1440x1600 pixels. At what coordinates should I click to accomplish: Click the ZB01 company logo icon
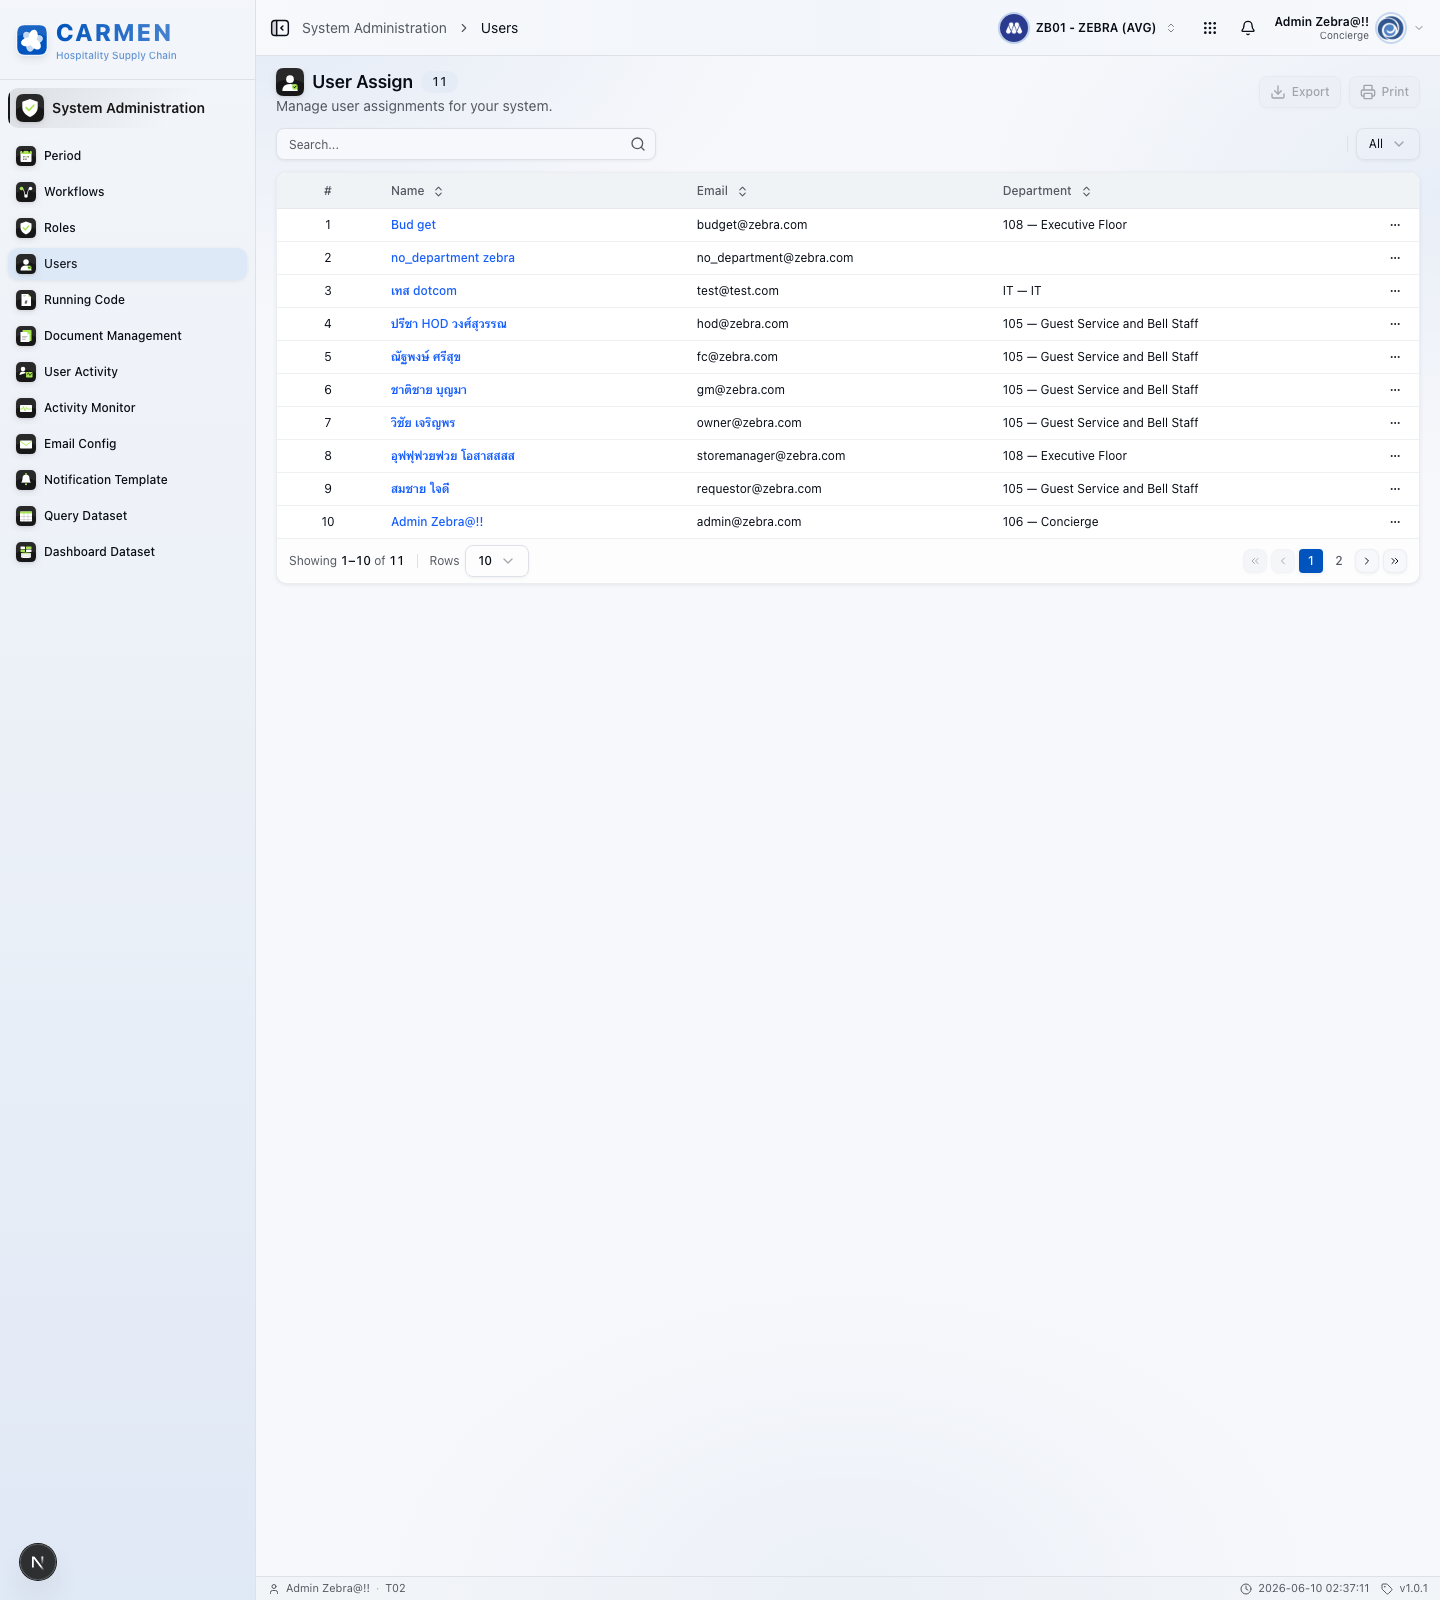pos(1014,28)
